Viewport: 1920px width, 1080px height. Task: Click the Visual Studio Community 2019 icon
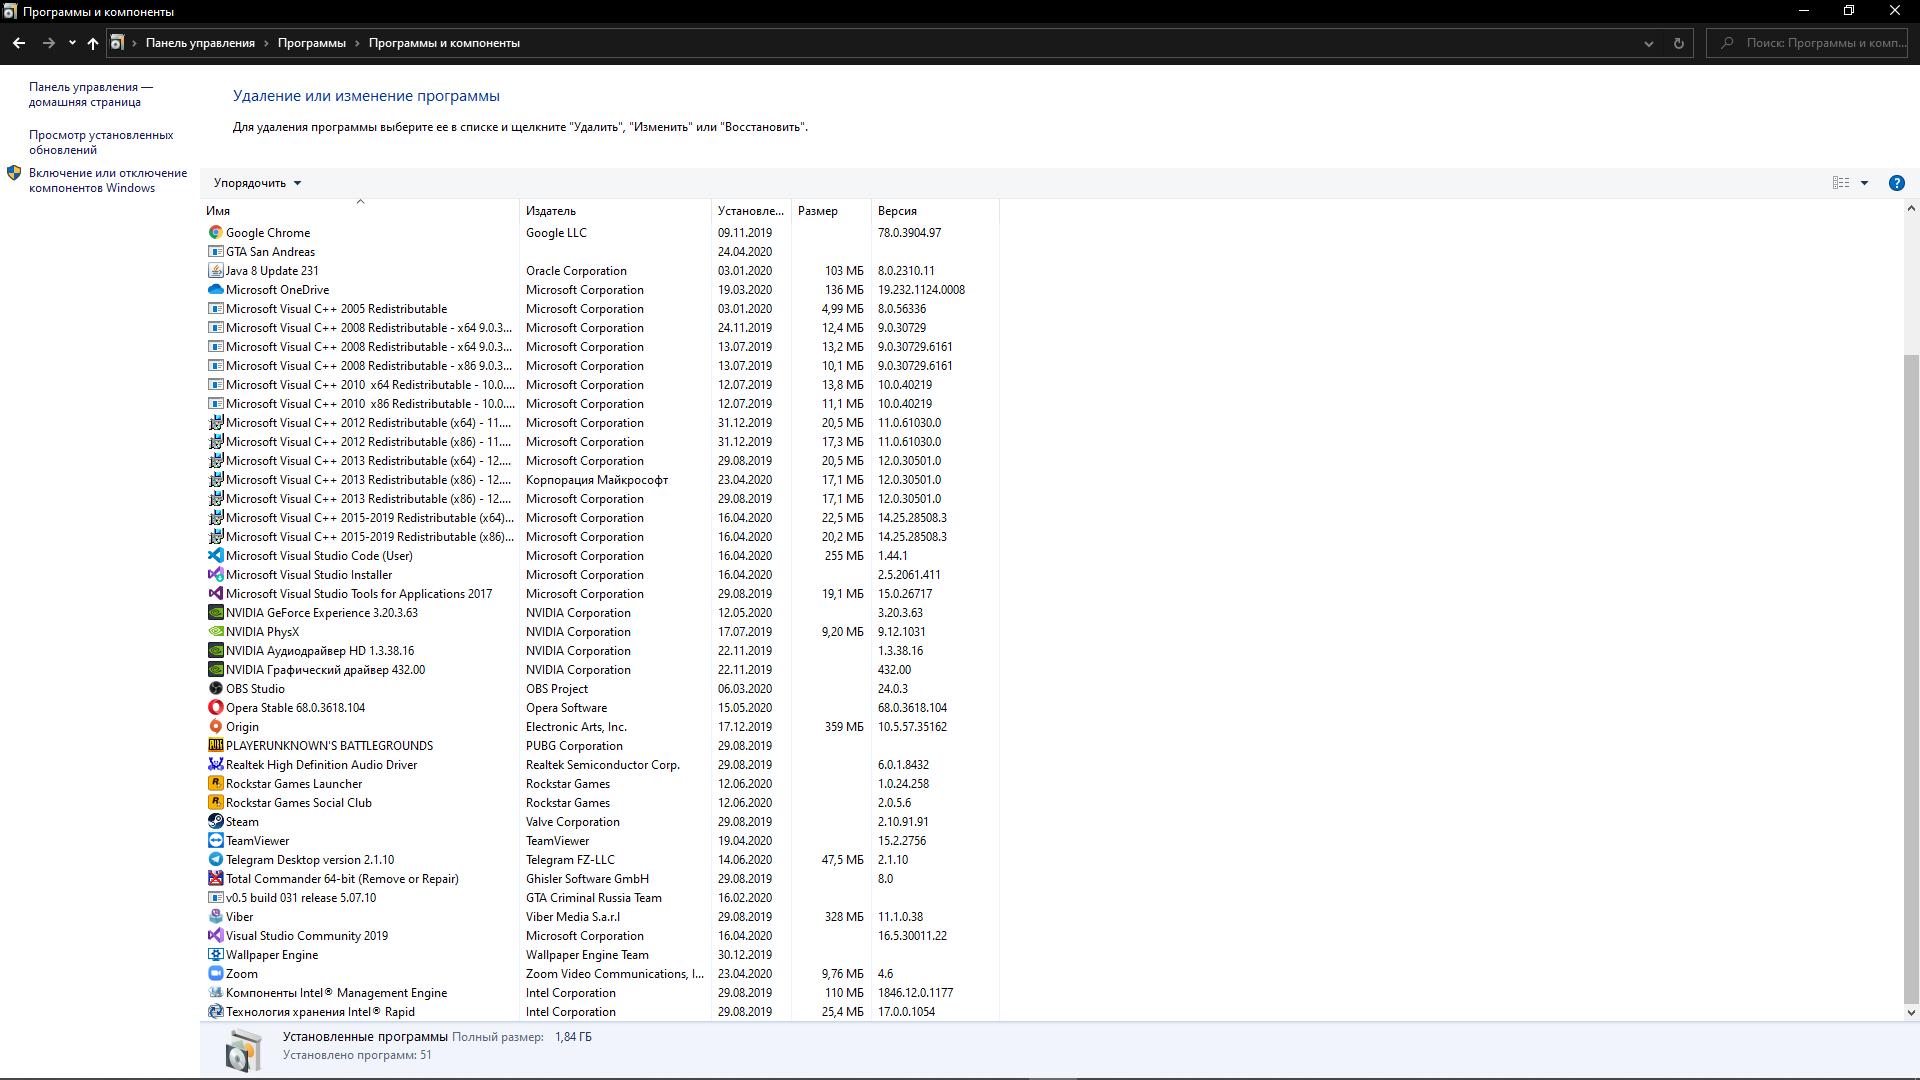tap(215, 935)
